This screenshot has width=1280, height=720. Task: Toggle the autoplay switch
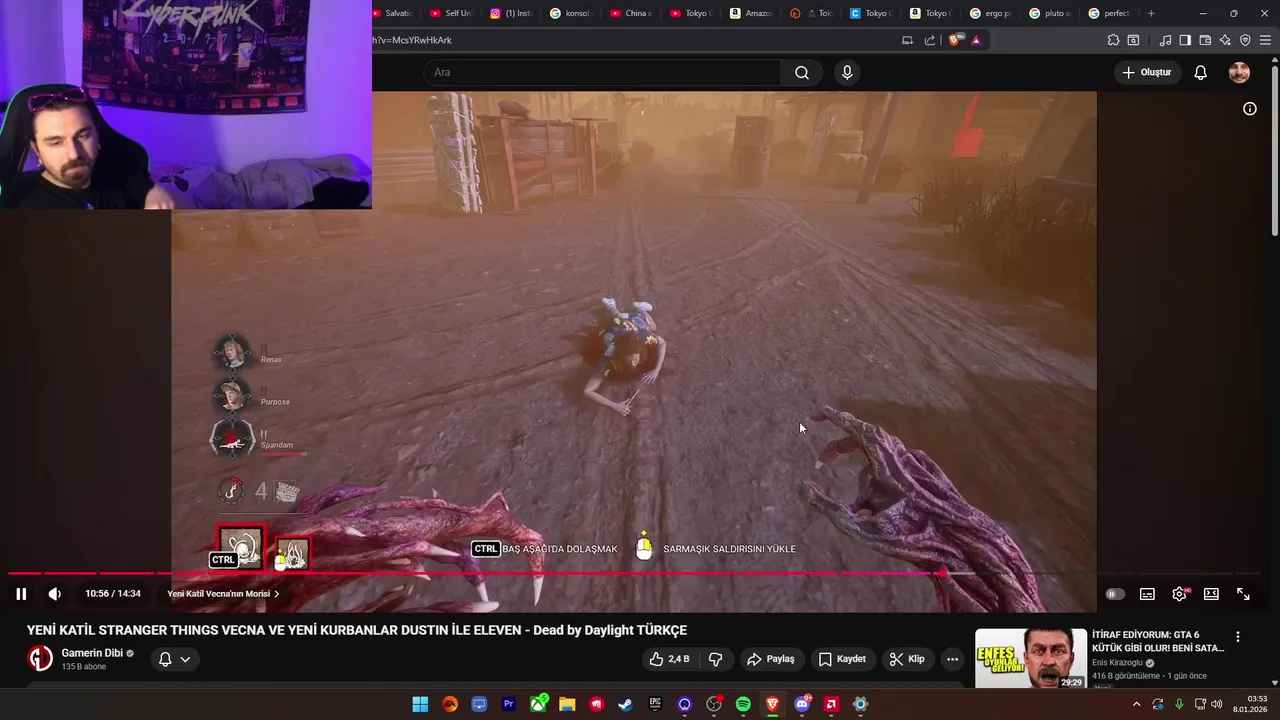click(x=1115, y=594)
